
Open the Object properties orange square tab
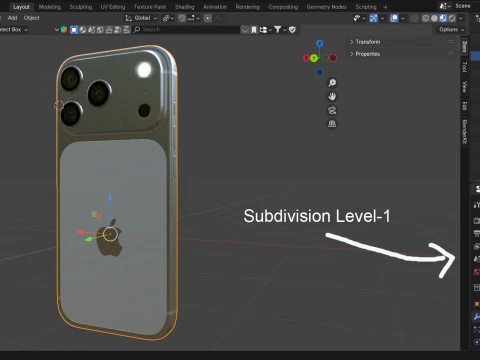pos(477,304)
